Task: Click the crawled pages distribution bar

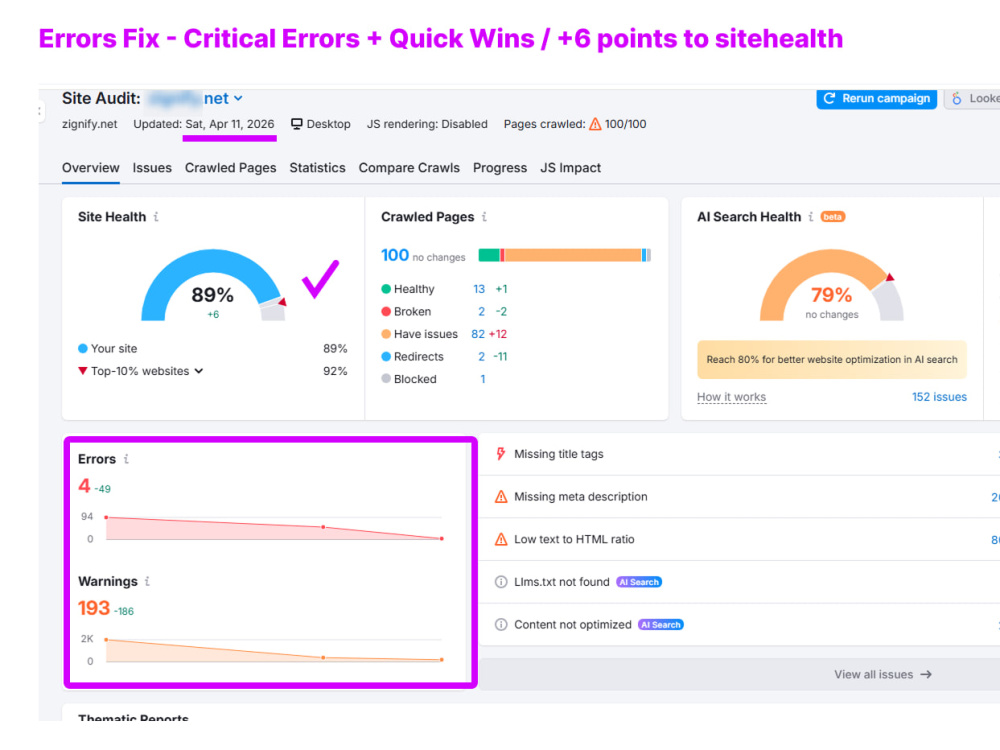Action: [564, 255]
